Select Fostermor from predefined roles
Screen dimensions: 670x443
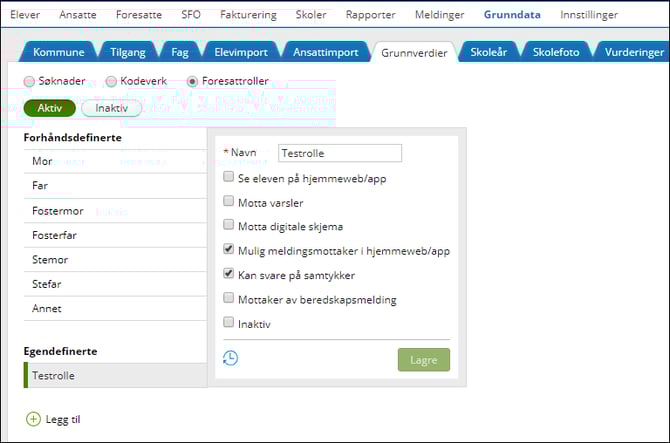pos(58,211)
